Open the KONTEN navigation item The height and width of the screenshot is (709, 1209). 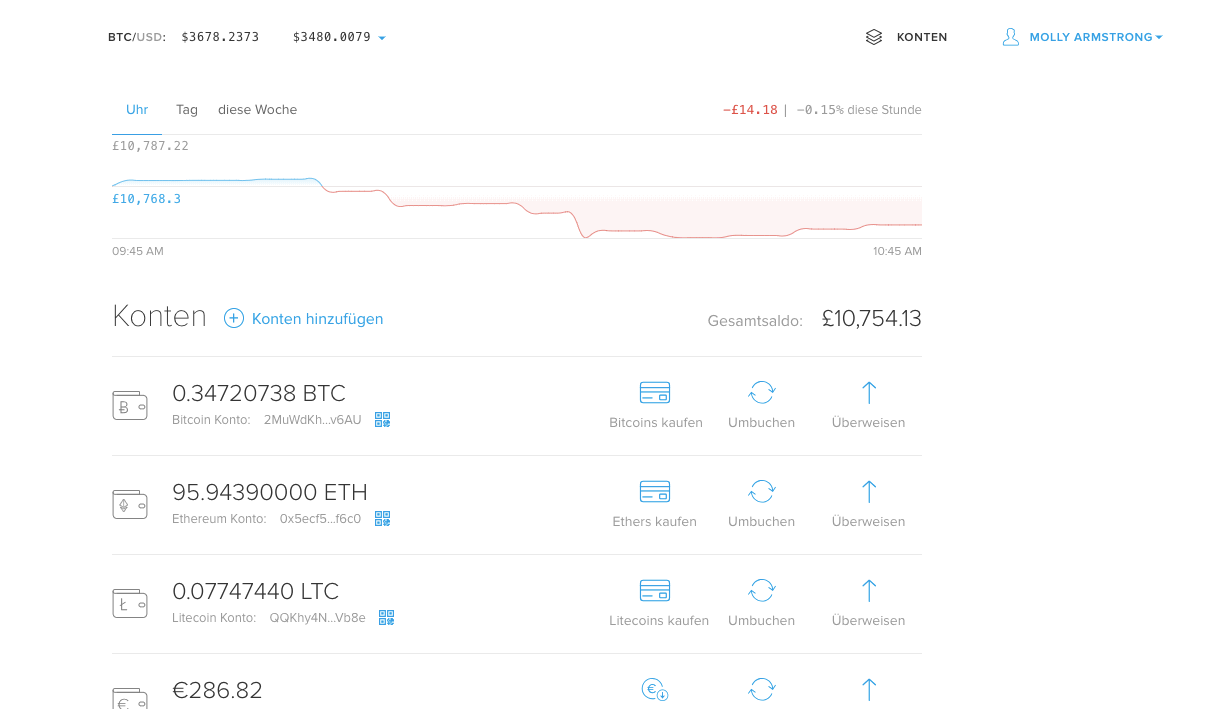(x=922, y=37)
